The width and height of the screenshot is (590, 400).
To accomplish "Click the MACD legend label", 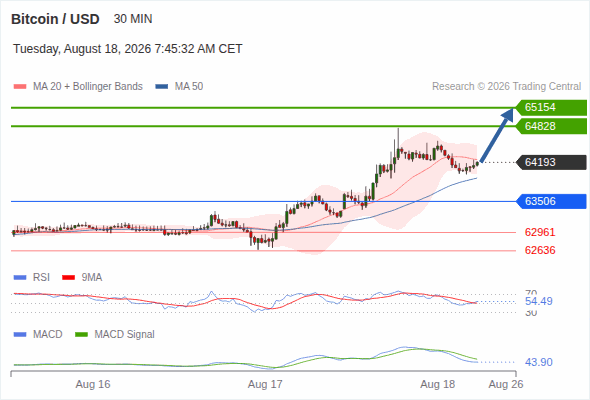I will [x=48, y=335].
